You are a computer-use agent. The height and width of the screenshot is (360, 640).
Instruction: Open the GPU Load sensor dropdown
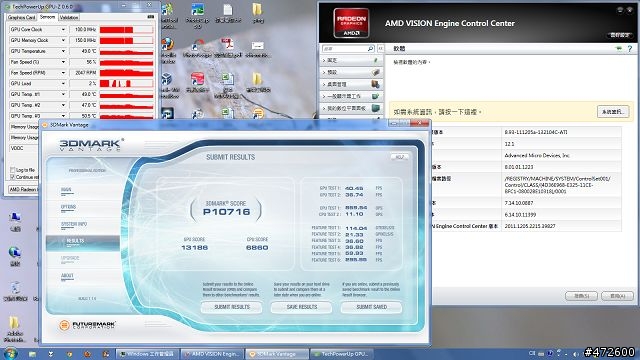63,84
